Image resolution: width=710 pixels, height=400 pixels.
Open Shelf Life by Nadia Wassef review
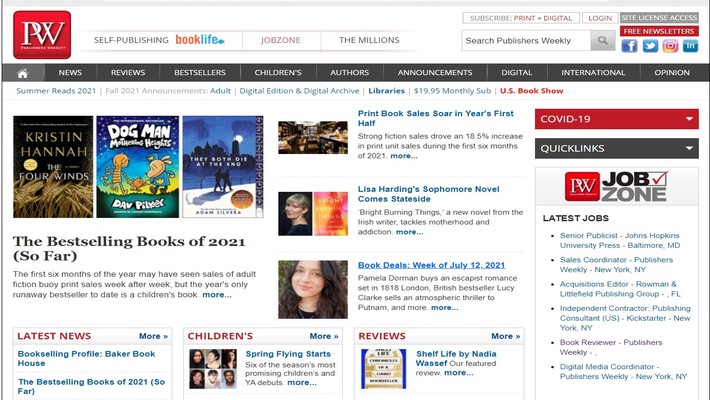click(x=456, y=358)
